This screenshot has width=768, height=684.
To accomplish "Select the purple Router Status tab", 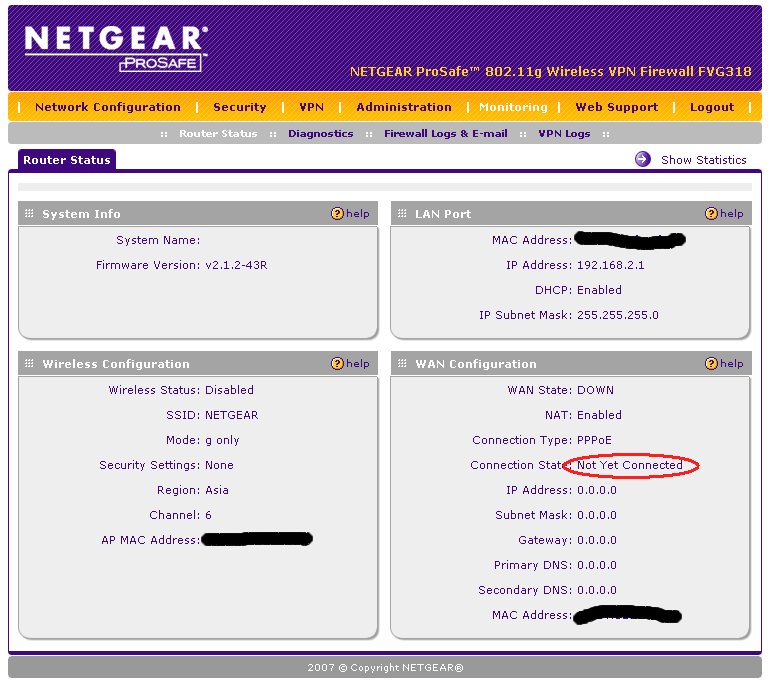I will pos(67,160).
